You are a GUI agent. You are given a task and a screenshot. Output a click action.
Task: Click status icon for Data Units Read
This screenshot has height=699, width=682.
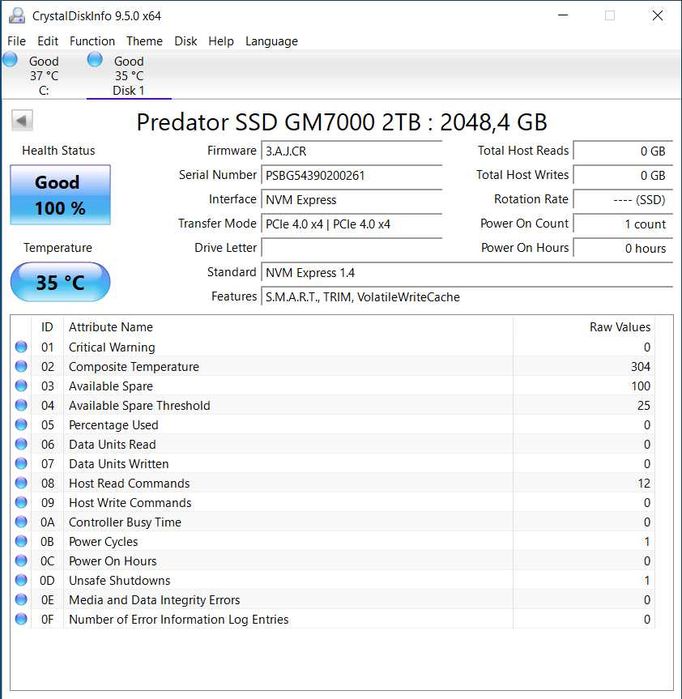click(21, 444)
